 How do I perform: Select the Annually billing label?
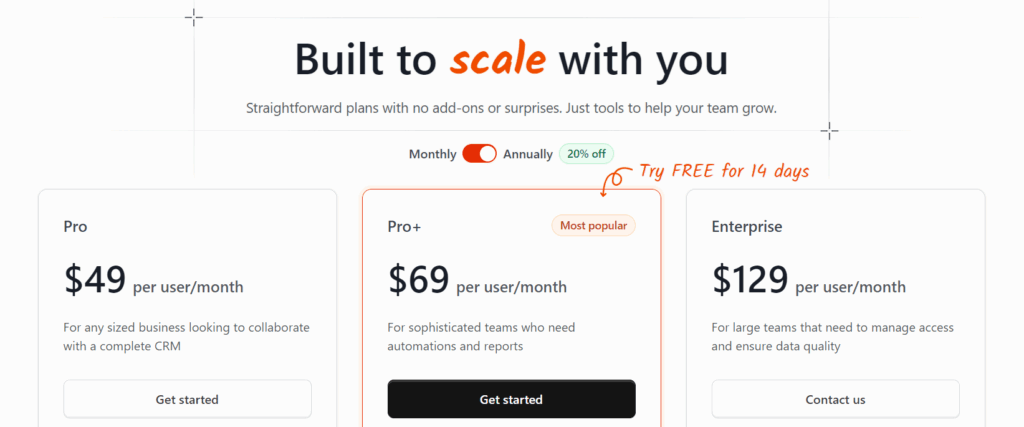(527, 154)
